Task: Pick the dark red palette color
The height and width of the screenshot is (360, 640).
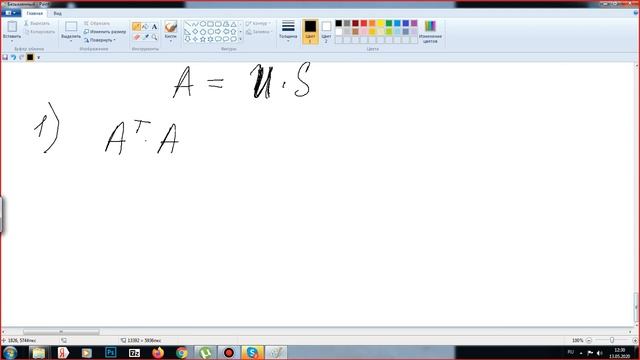Action: click(356, 23)
